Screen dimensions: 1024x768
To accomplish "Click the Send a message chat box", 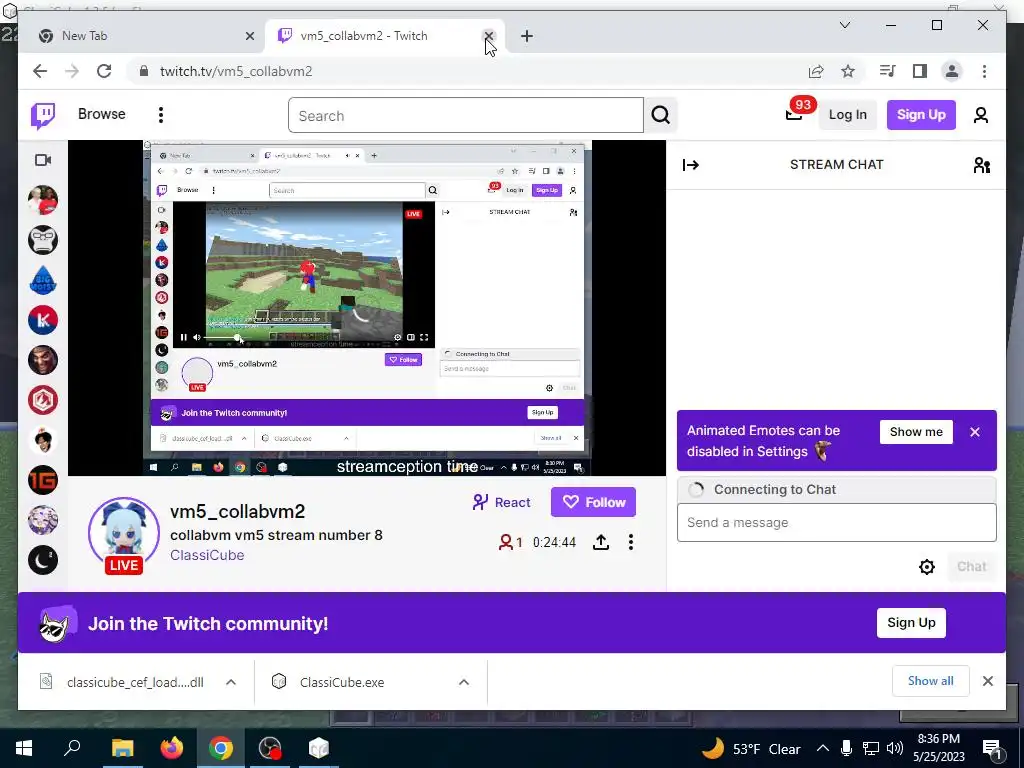I will (837, 522).
